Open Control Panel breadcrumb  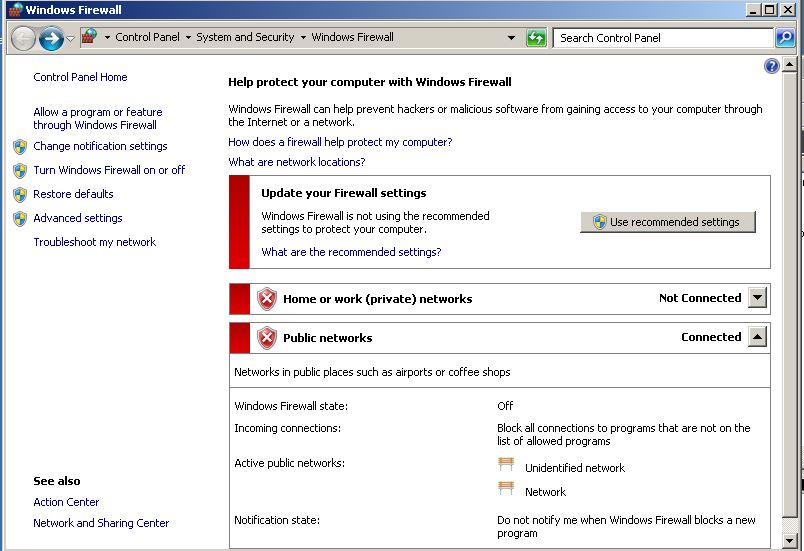click(147, 37)
